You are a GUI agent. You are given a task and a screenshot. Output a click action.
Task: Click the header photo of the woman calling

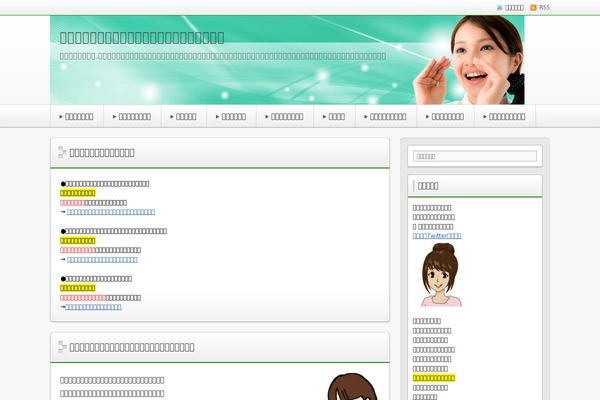469,60
